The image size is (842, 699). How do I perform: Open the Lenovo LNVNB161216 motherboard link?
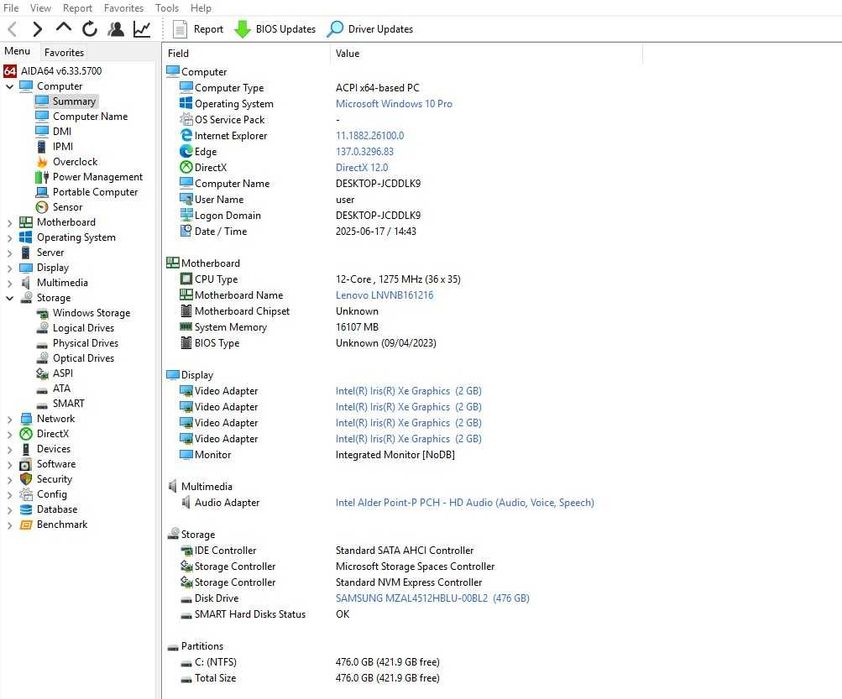point(384,295)
